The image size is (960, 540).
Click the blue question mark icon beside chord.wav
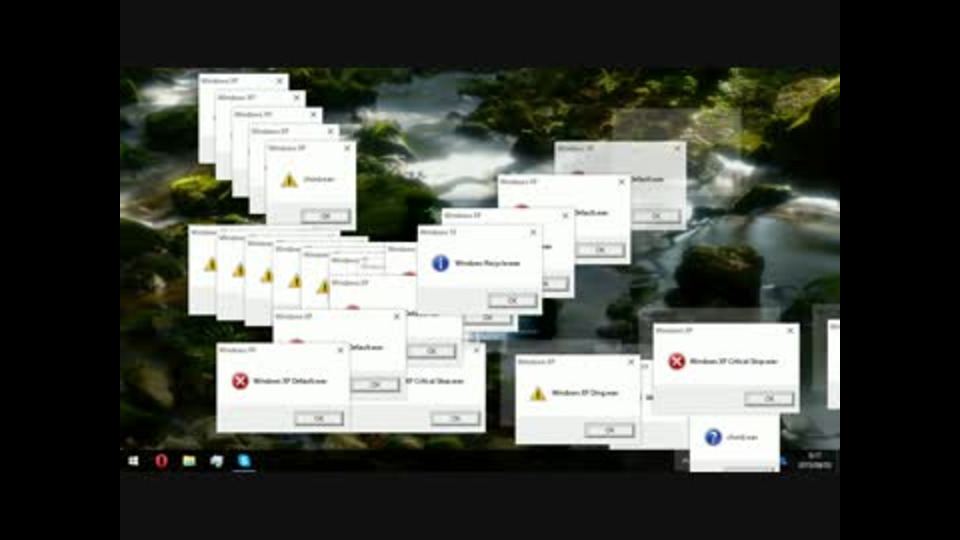713,437
